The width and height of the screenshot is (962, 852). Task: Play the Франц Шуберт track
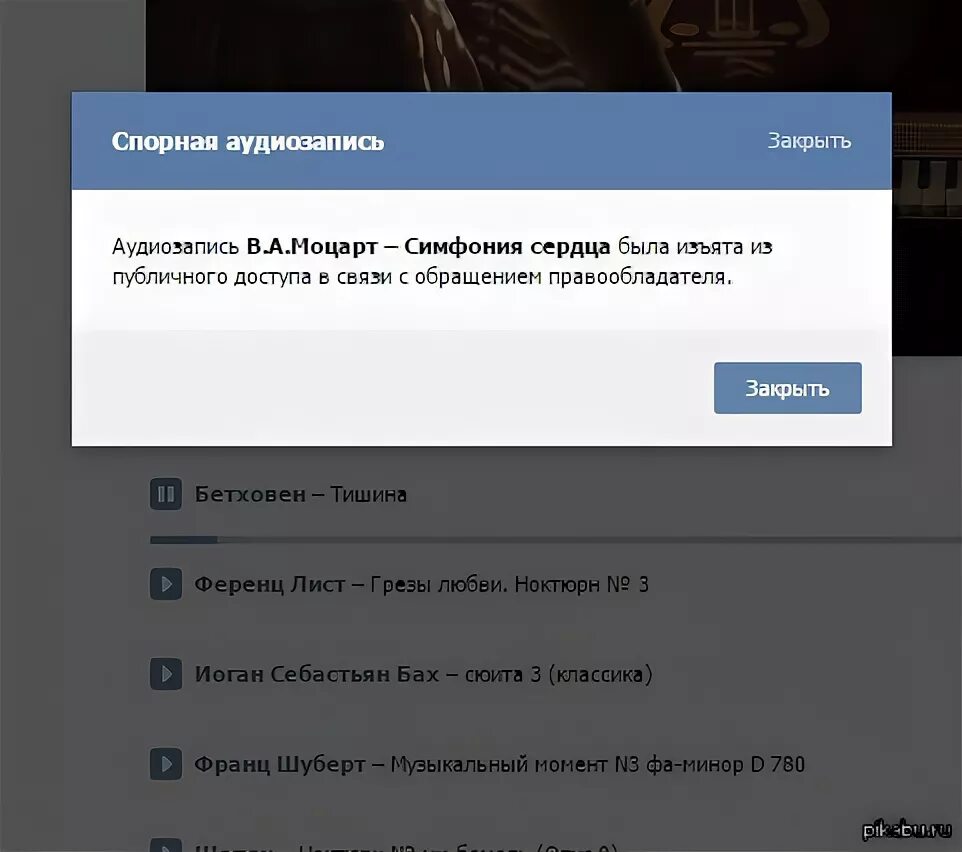(x=166, y=764)
